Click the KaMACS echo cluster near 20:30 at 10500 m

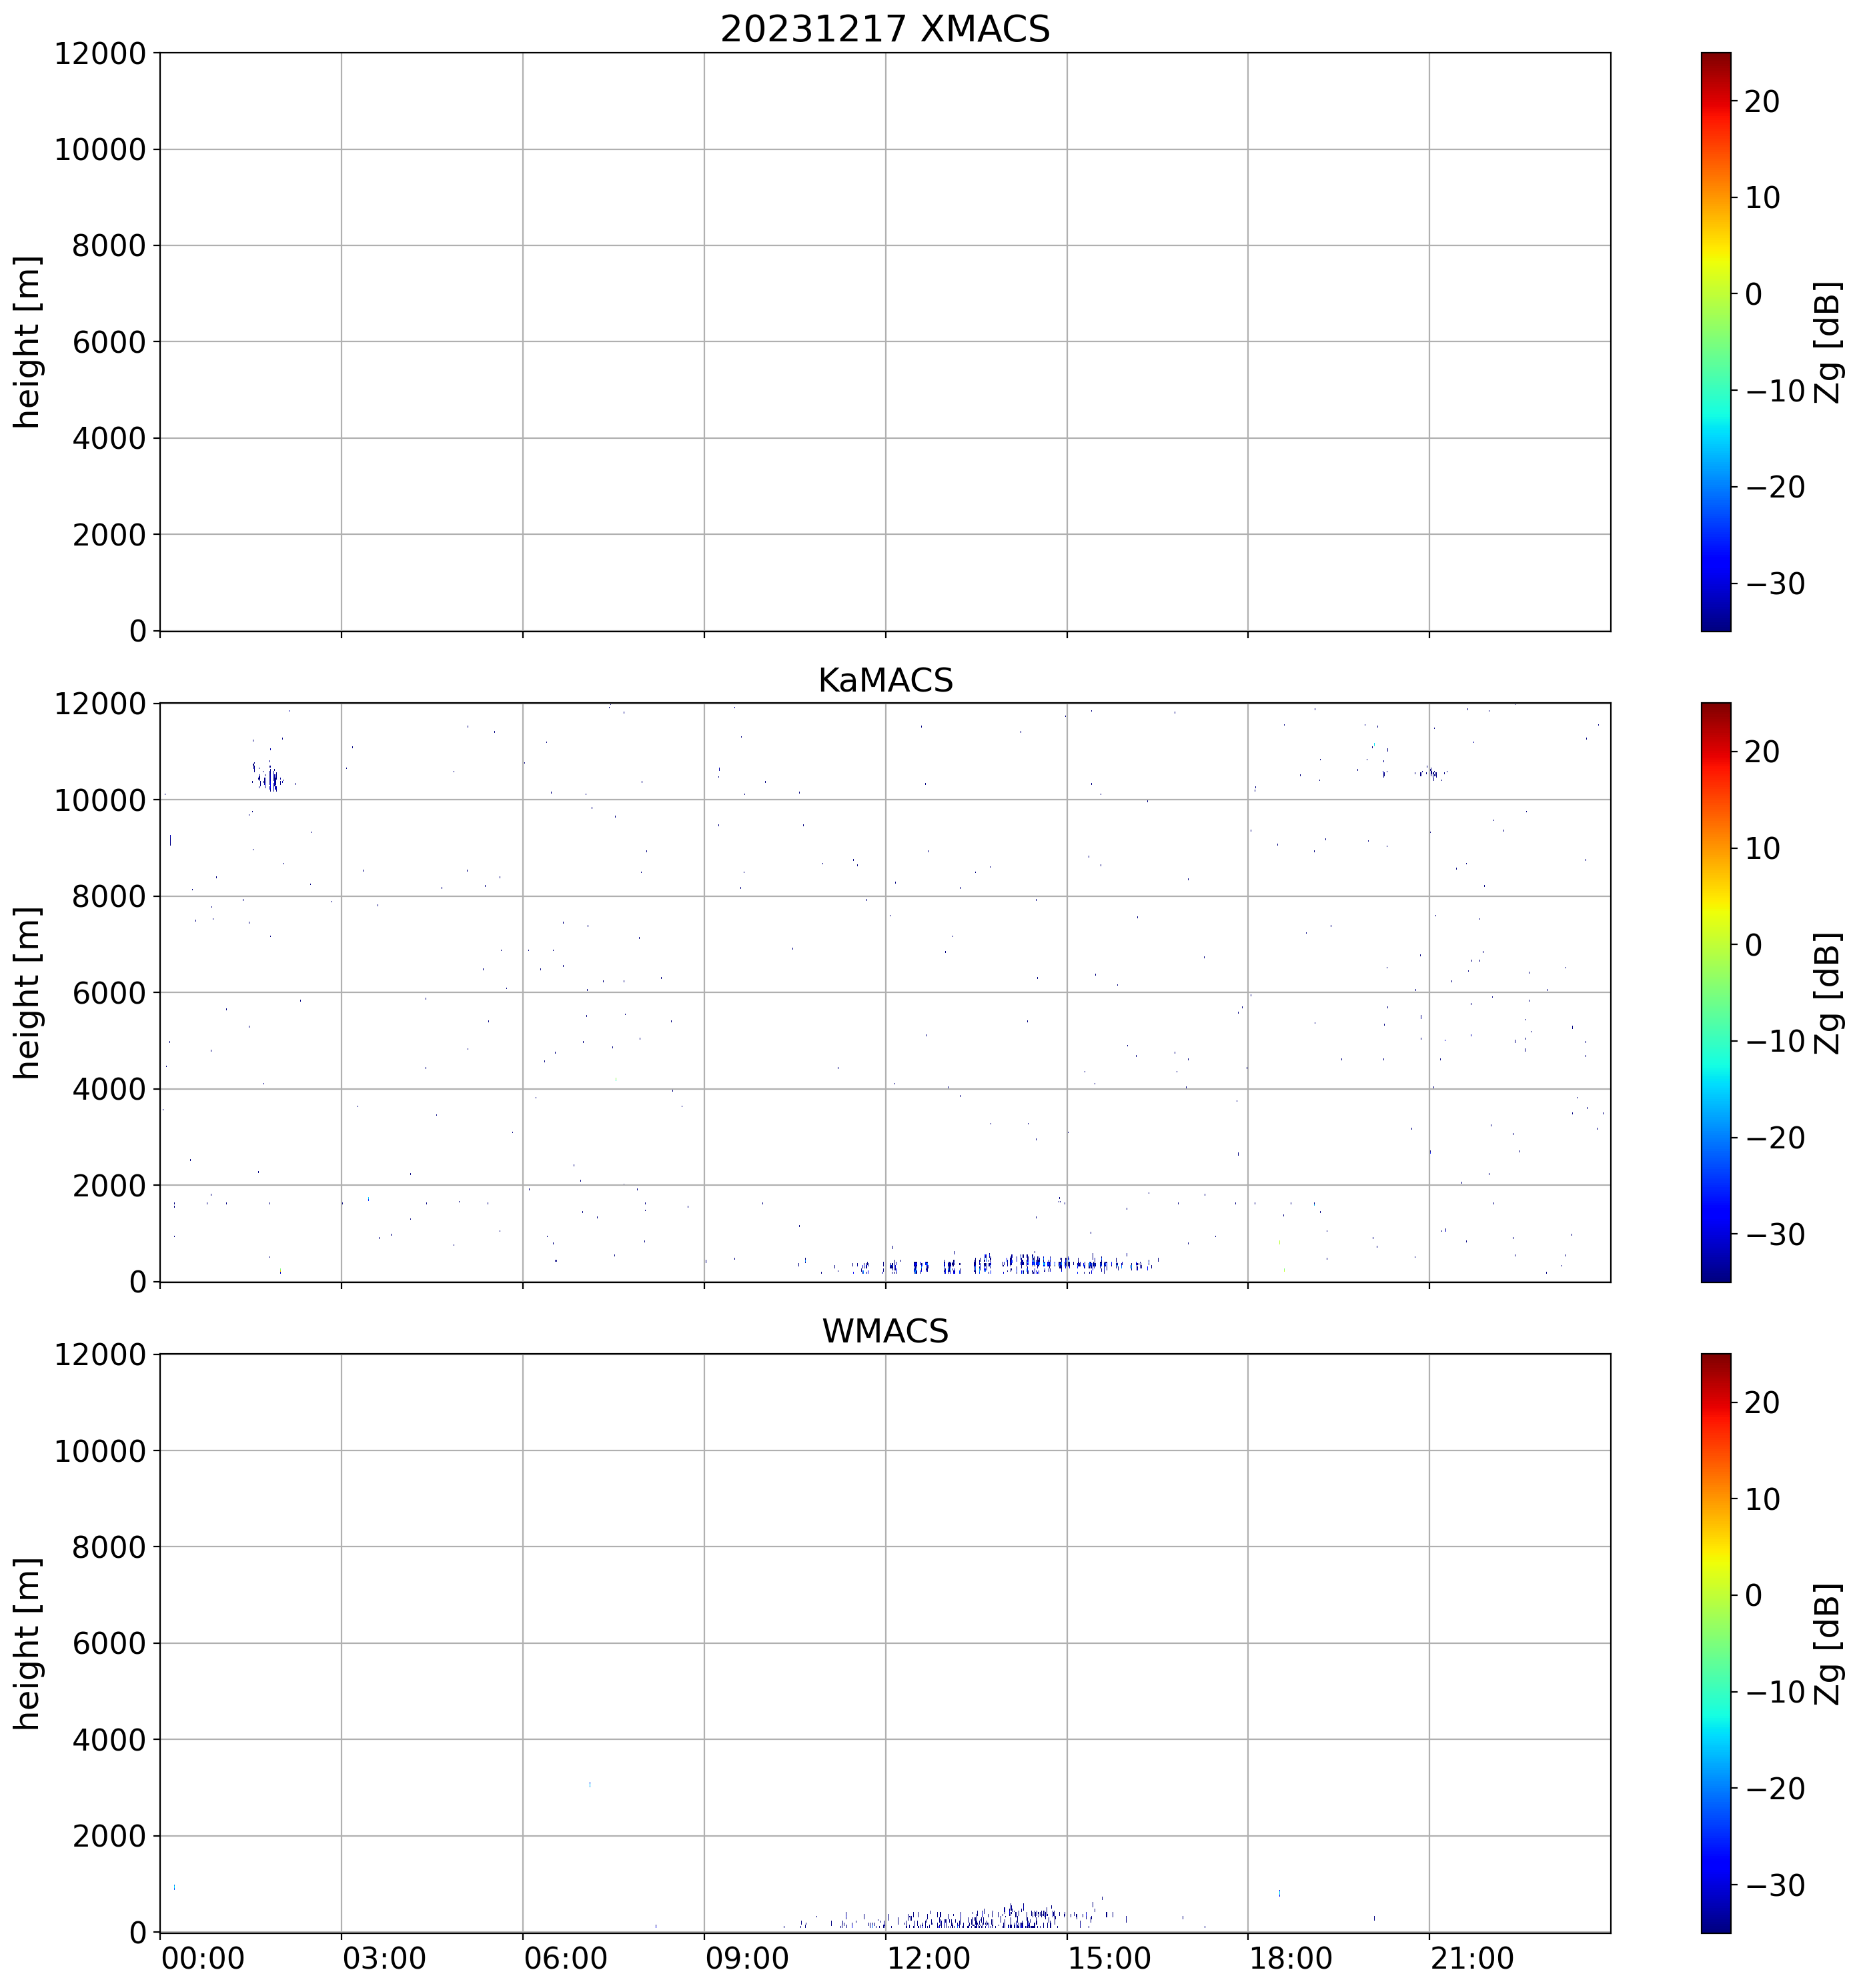coord(1432,773)
